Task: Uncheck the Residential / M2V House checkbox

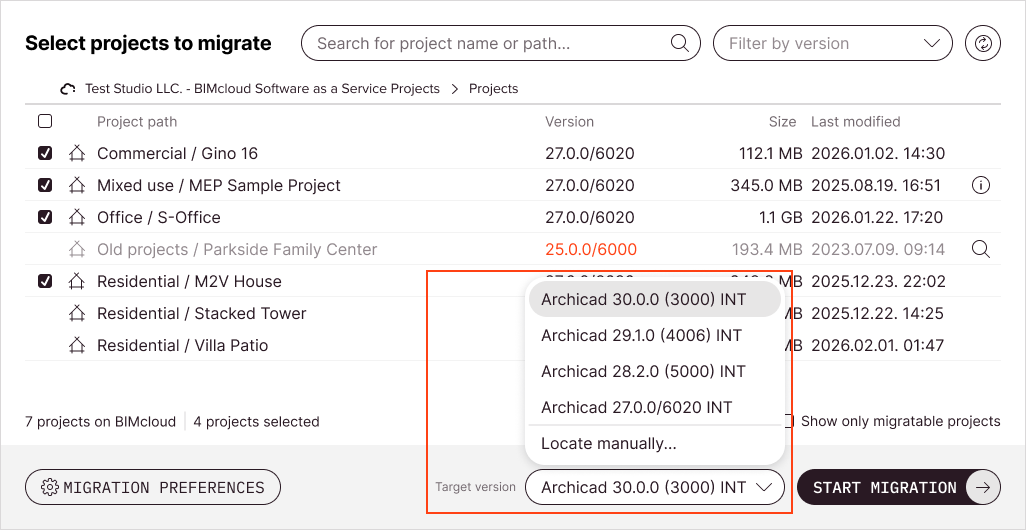Action: (x=45, y=281)
